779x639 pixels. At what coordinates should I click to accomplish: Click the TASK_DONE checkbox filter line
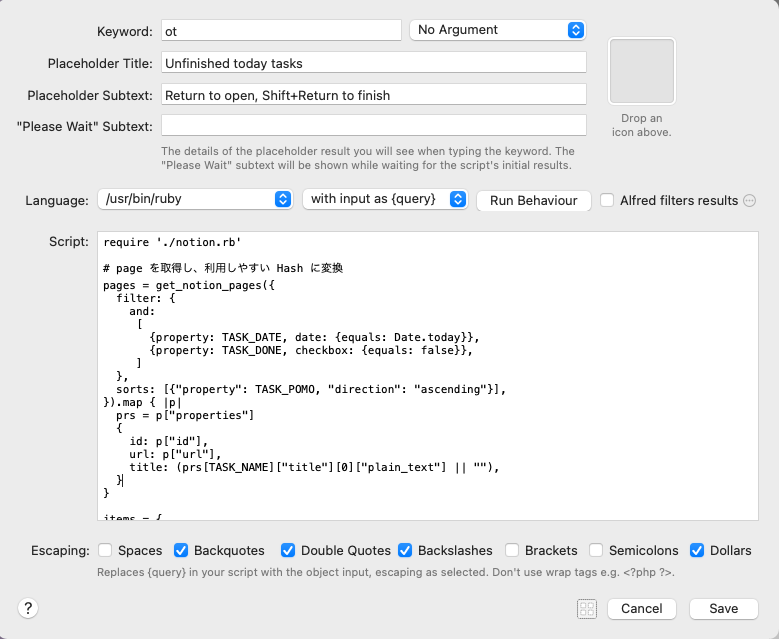(x=311, y=350)
